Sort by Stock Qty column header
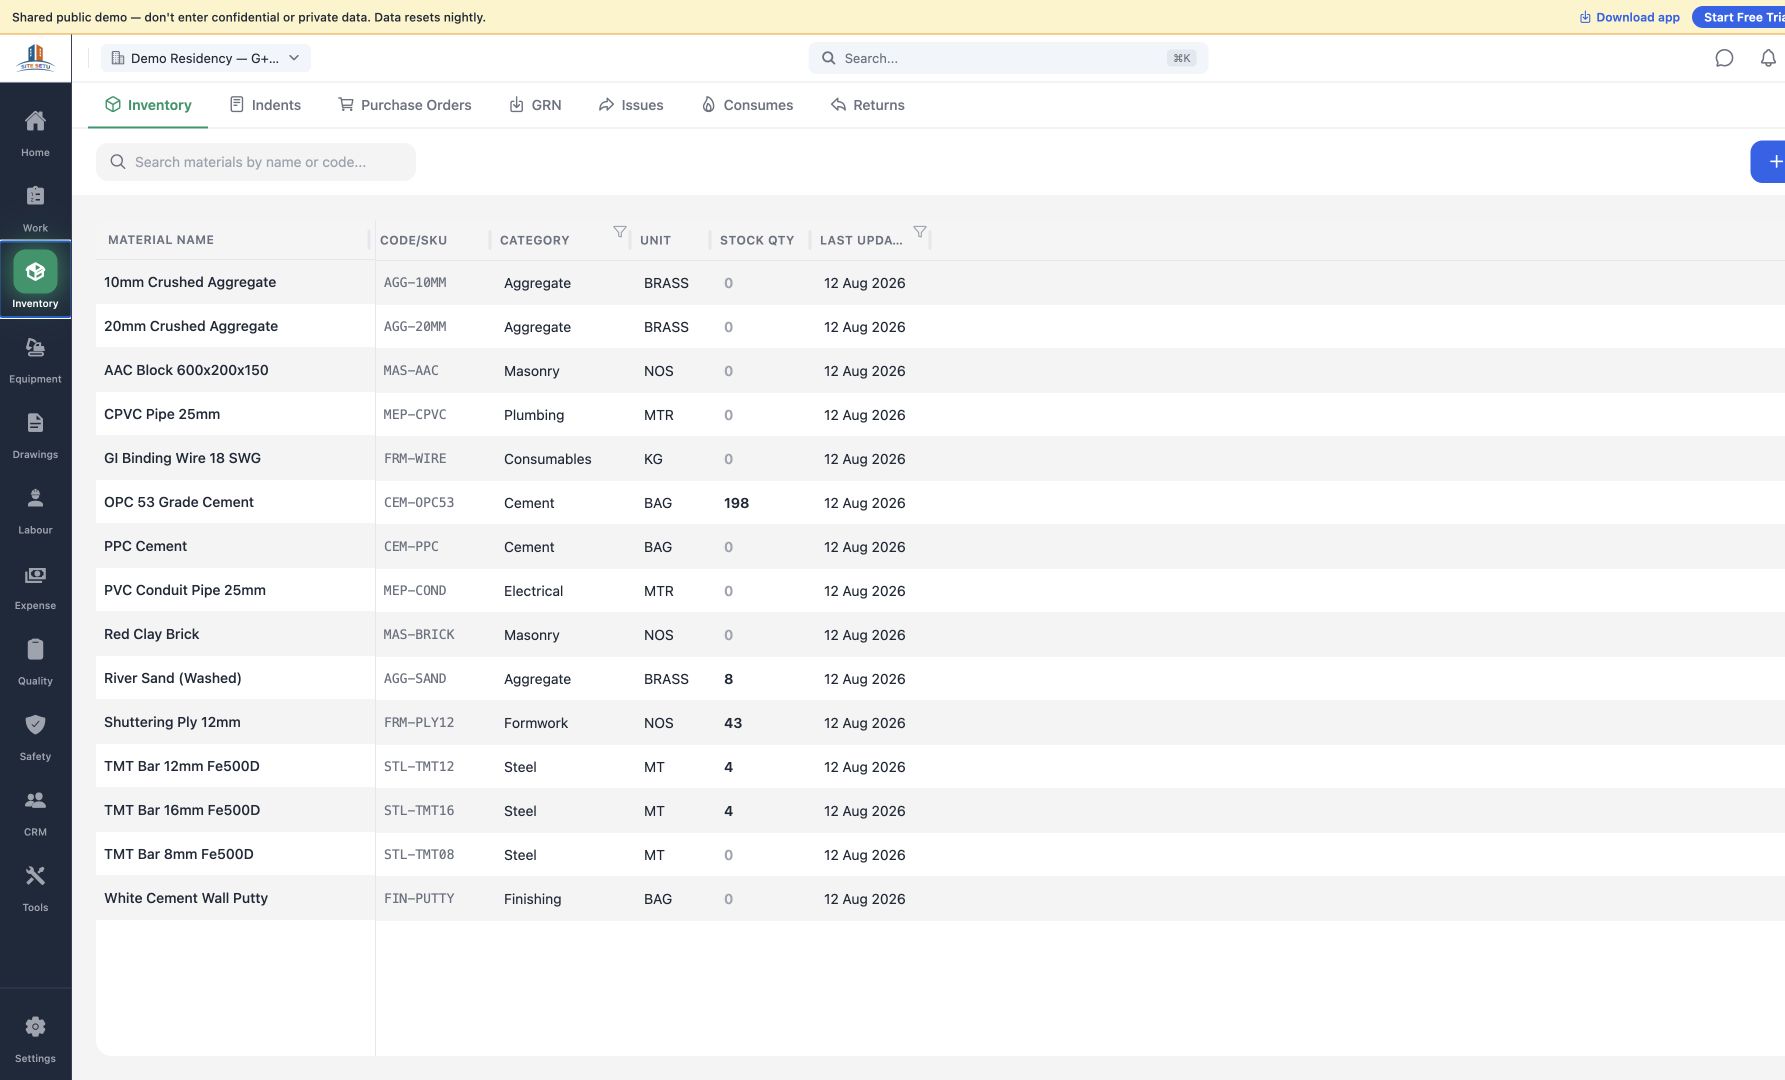 [757, 240]
